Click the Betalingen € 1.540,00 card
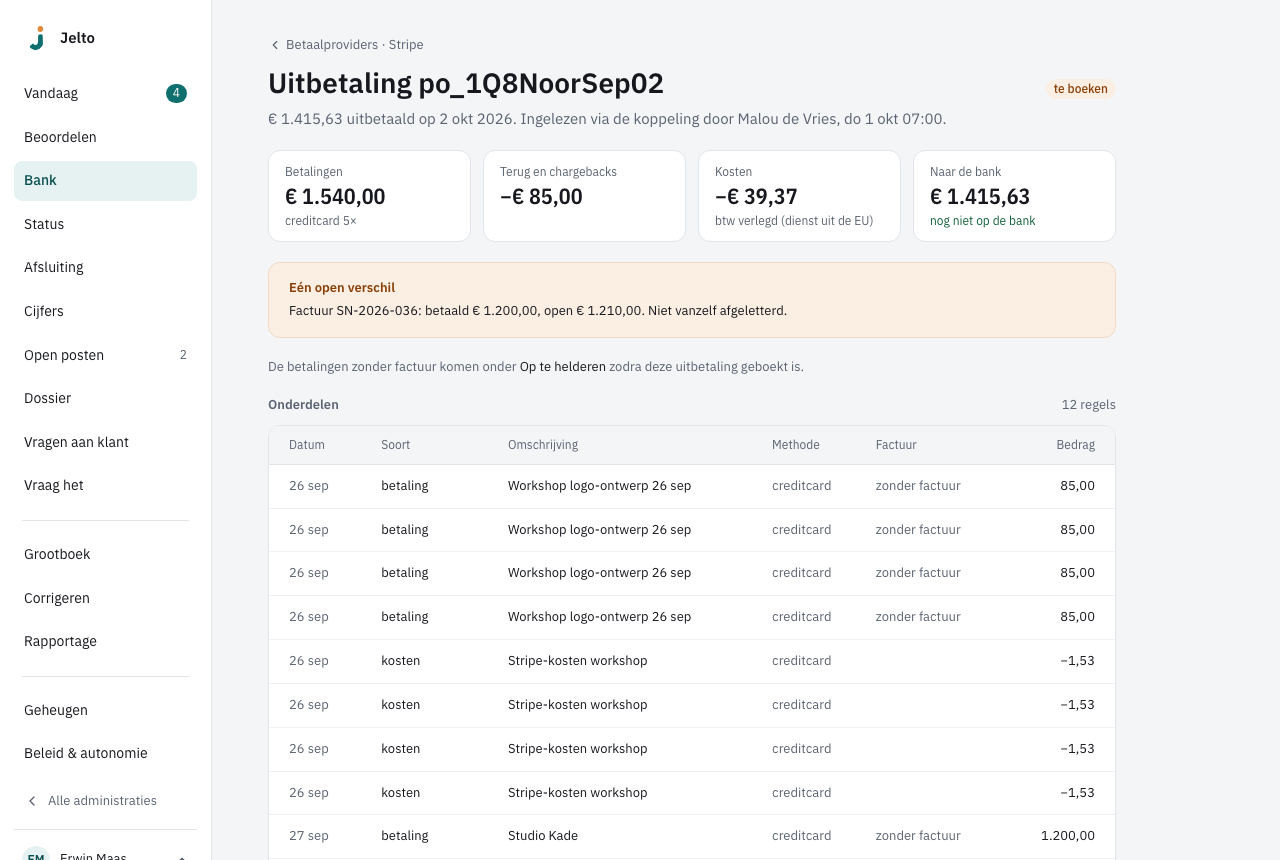 (x=369, y=196)
